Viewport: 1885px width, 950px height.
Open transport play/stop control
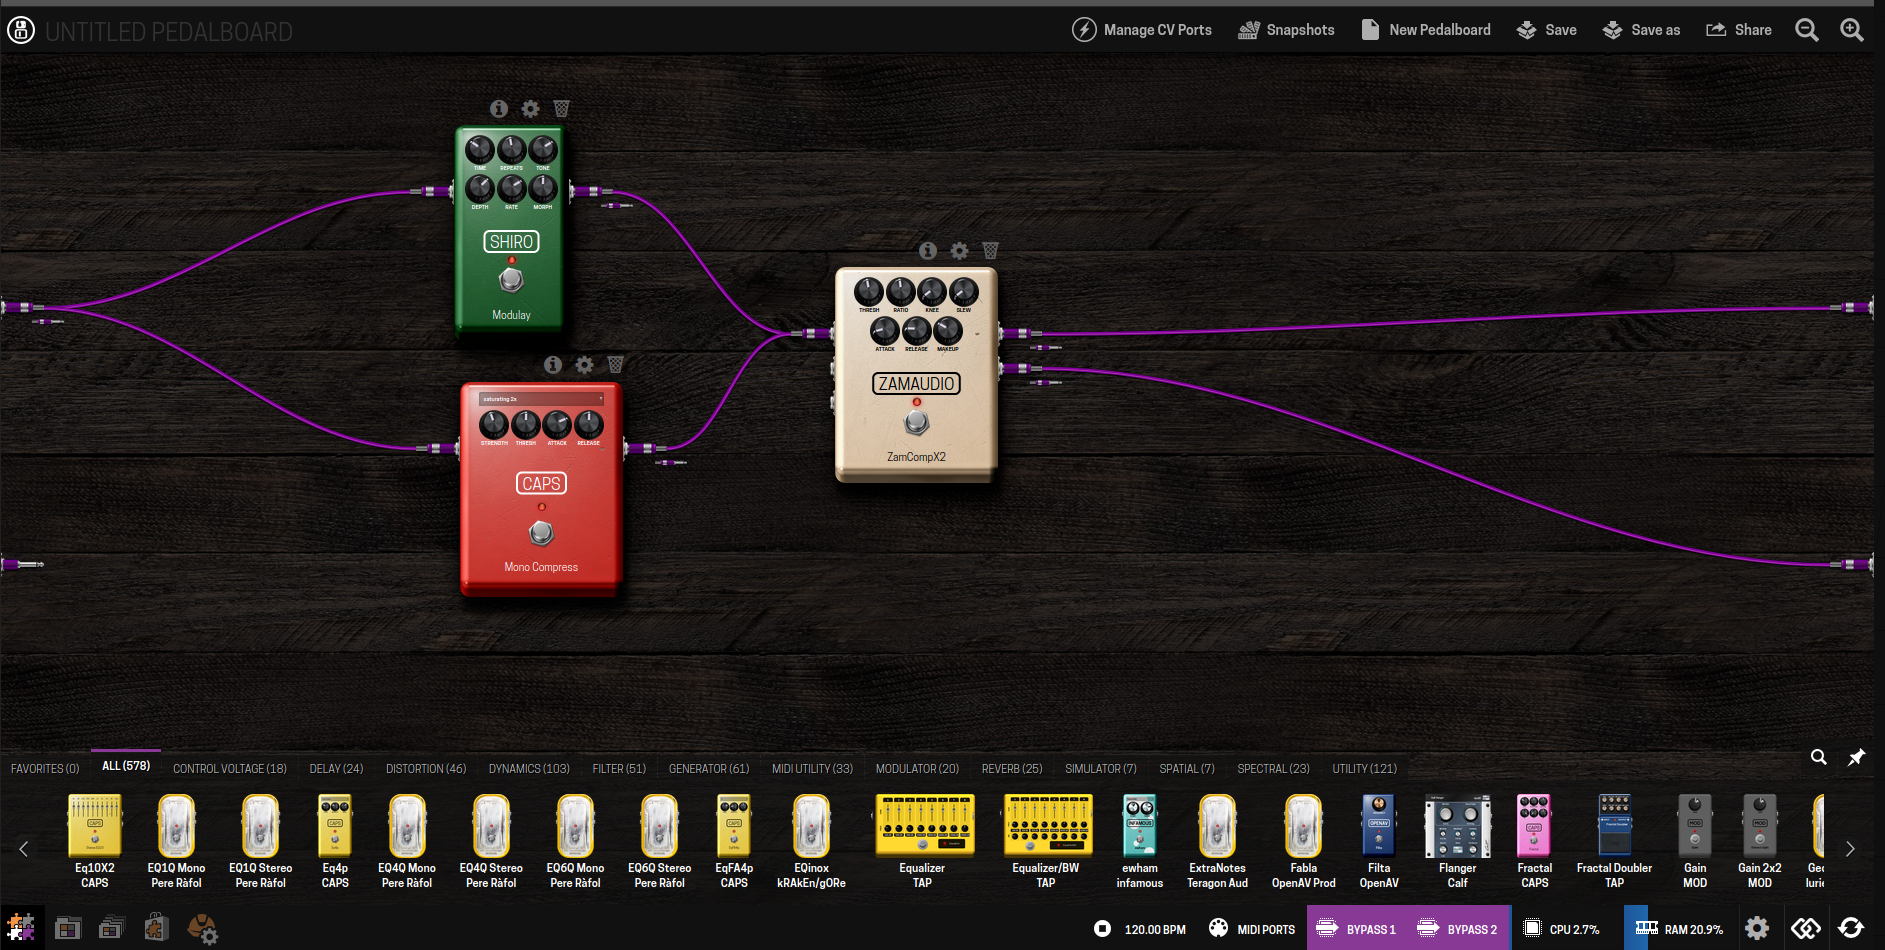pos(1103,929)
